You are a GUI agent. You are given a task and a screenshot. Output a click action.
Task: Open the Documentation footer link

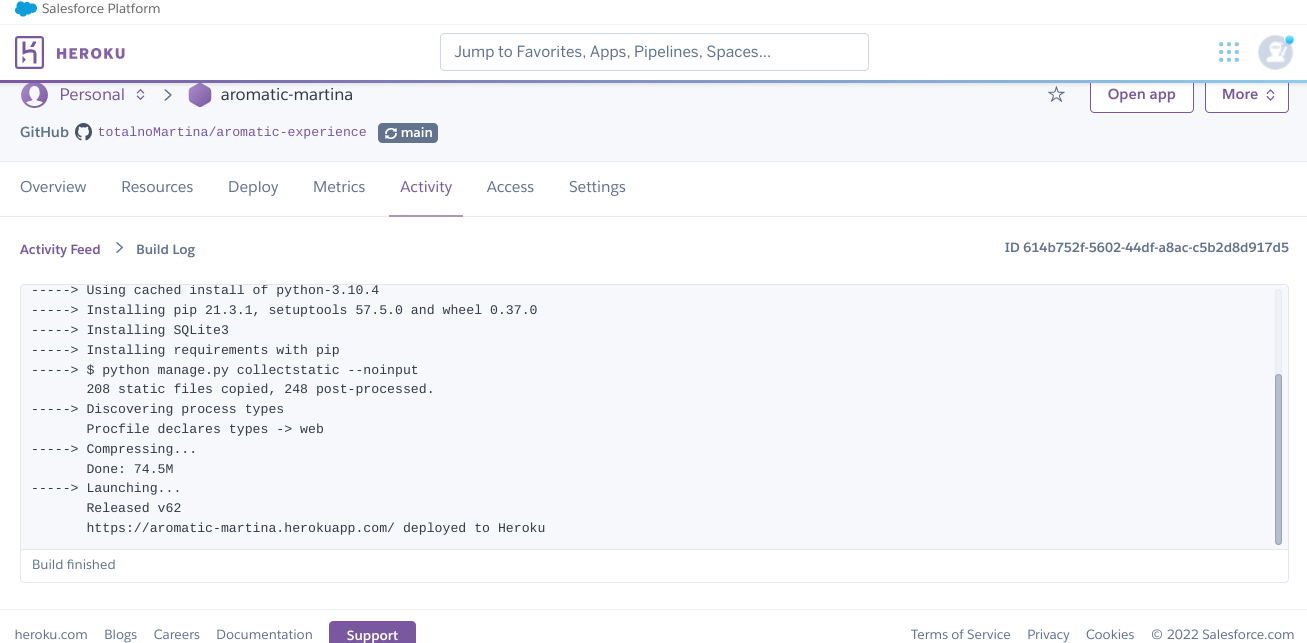tap(264, 634)
